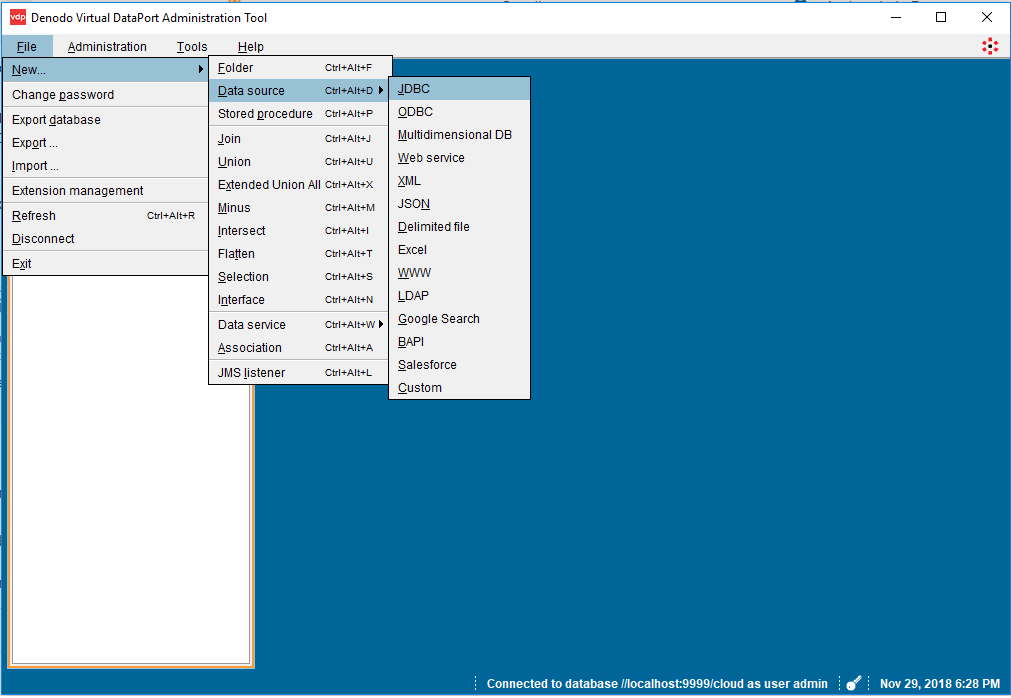Choose Export ... menu entry

(105, 143)
